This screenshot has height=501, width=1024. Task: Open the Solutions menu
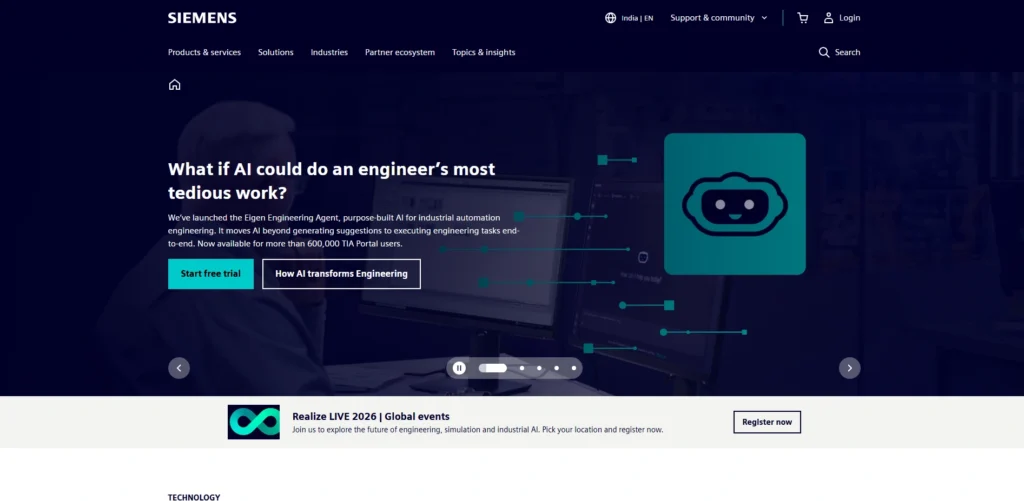coord(276,52)
